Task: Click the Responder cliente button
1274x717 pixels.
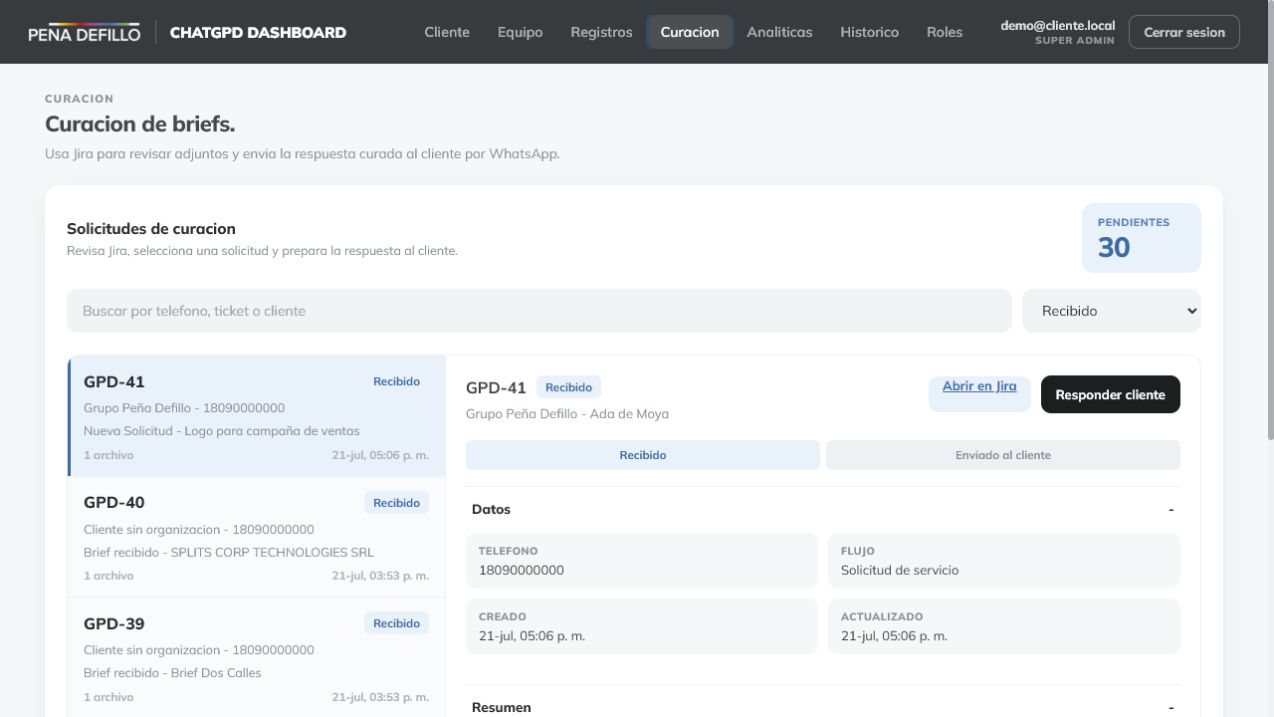Action: click(x=1110, y=394)
